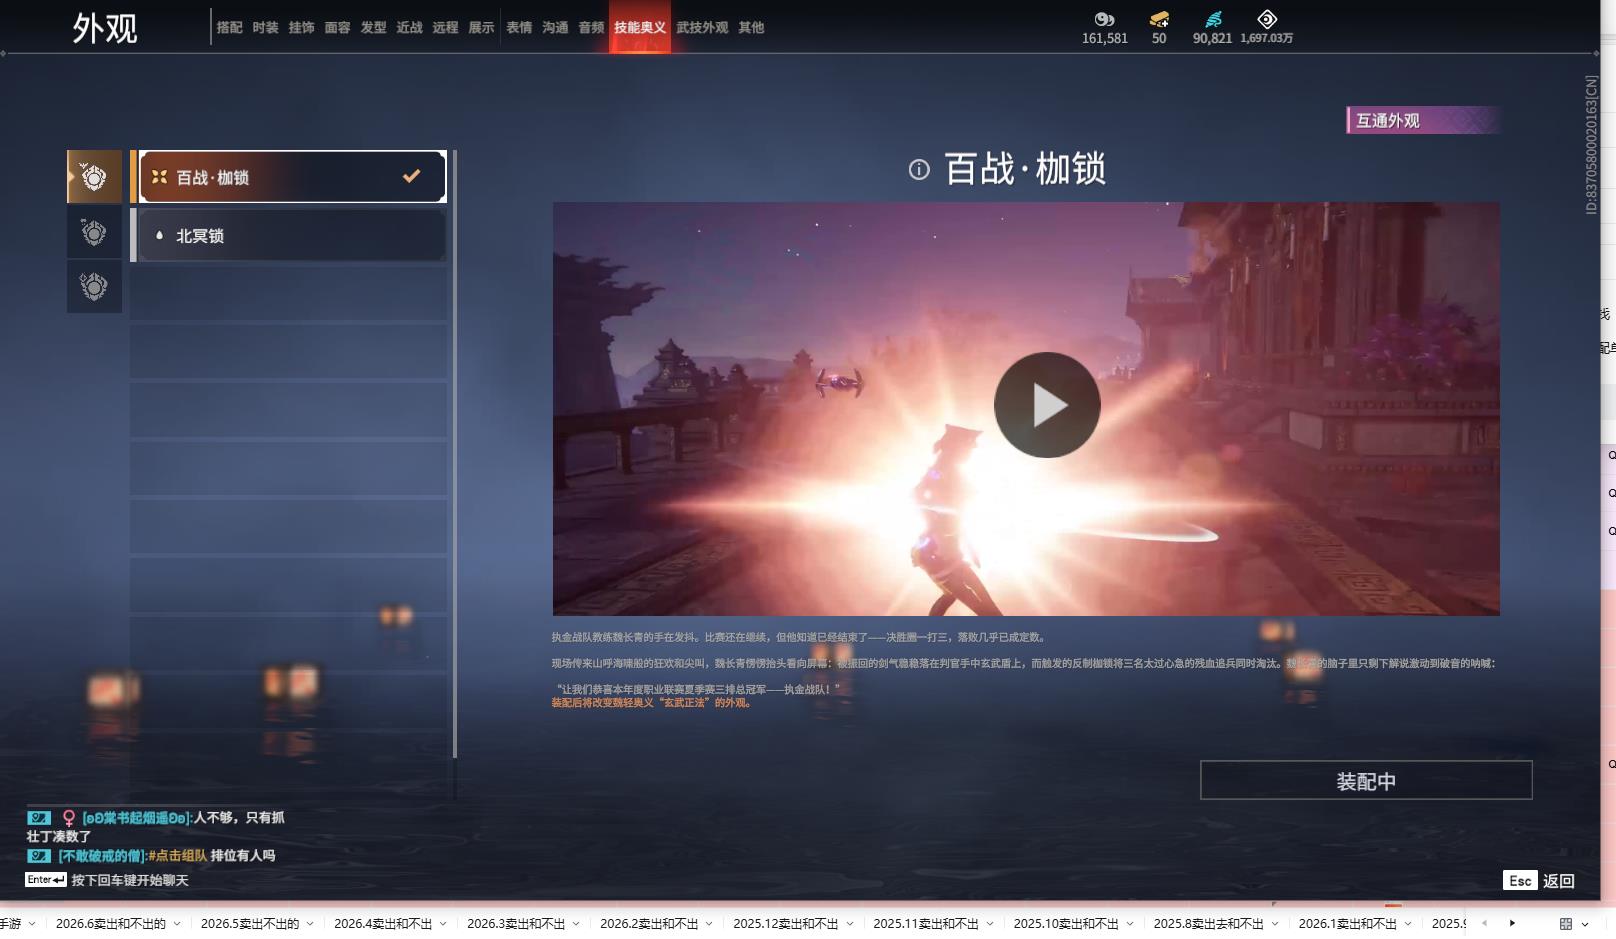Click the feather icon above 90,821

1213,19
